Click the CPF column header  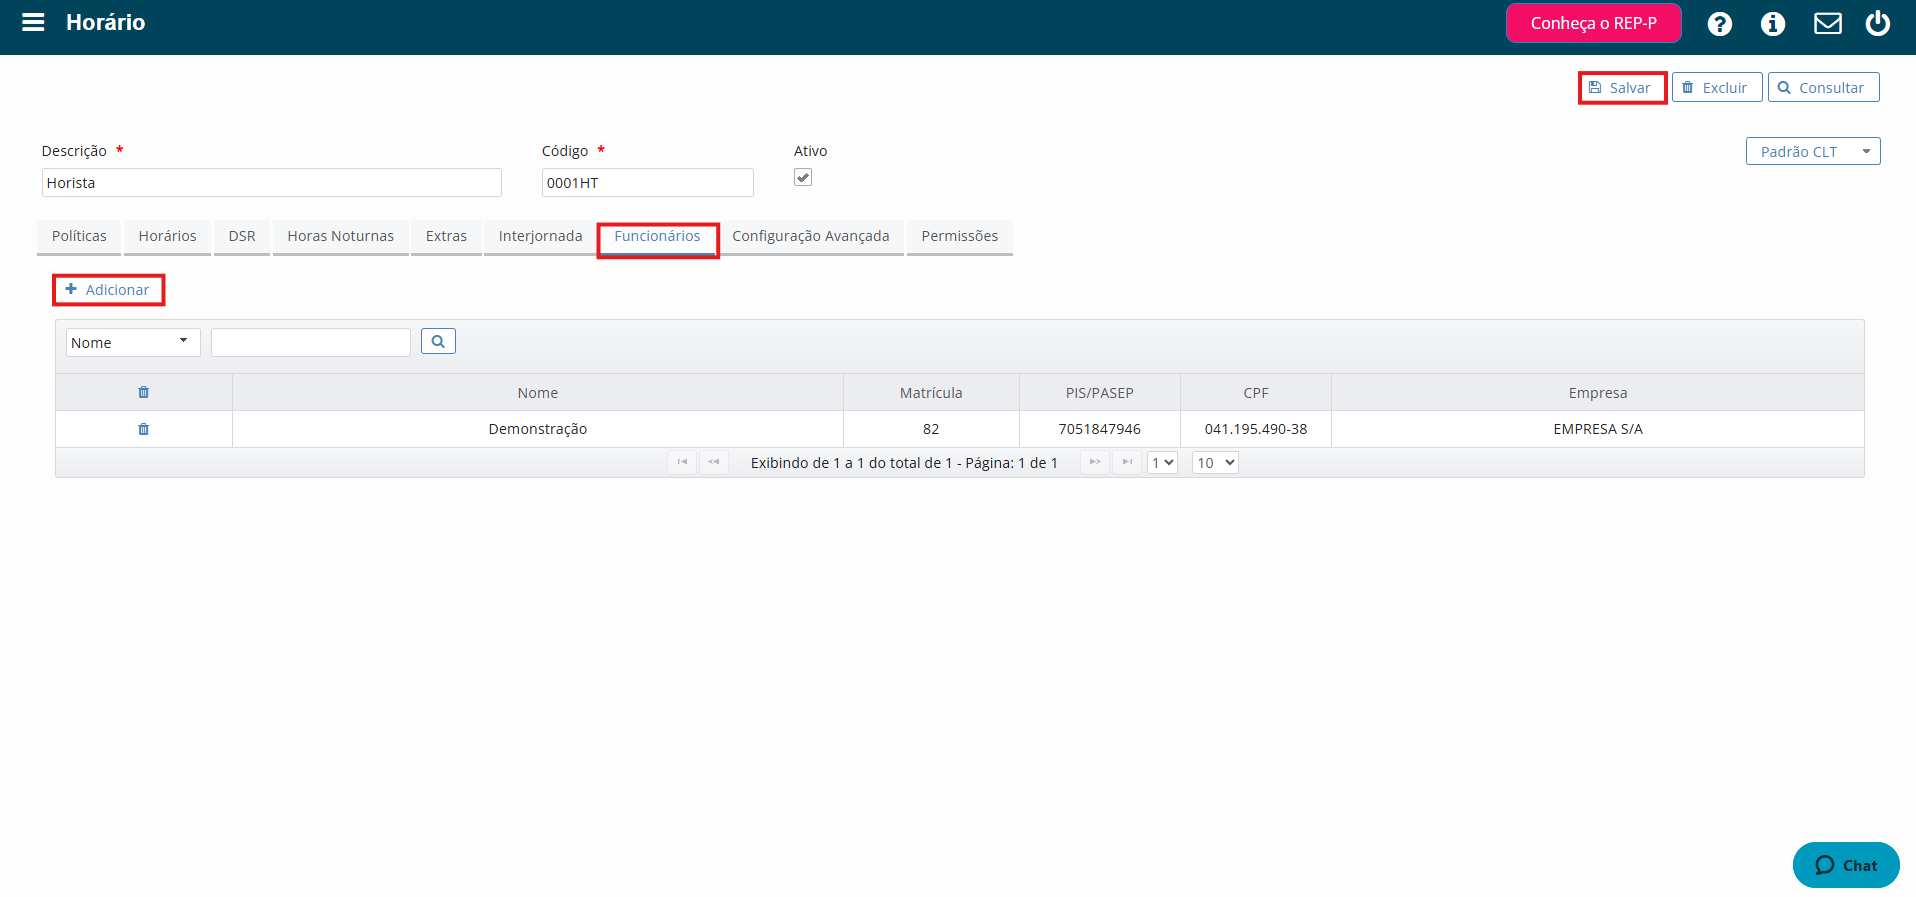coord(1256,393)
